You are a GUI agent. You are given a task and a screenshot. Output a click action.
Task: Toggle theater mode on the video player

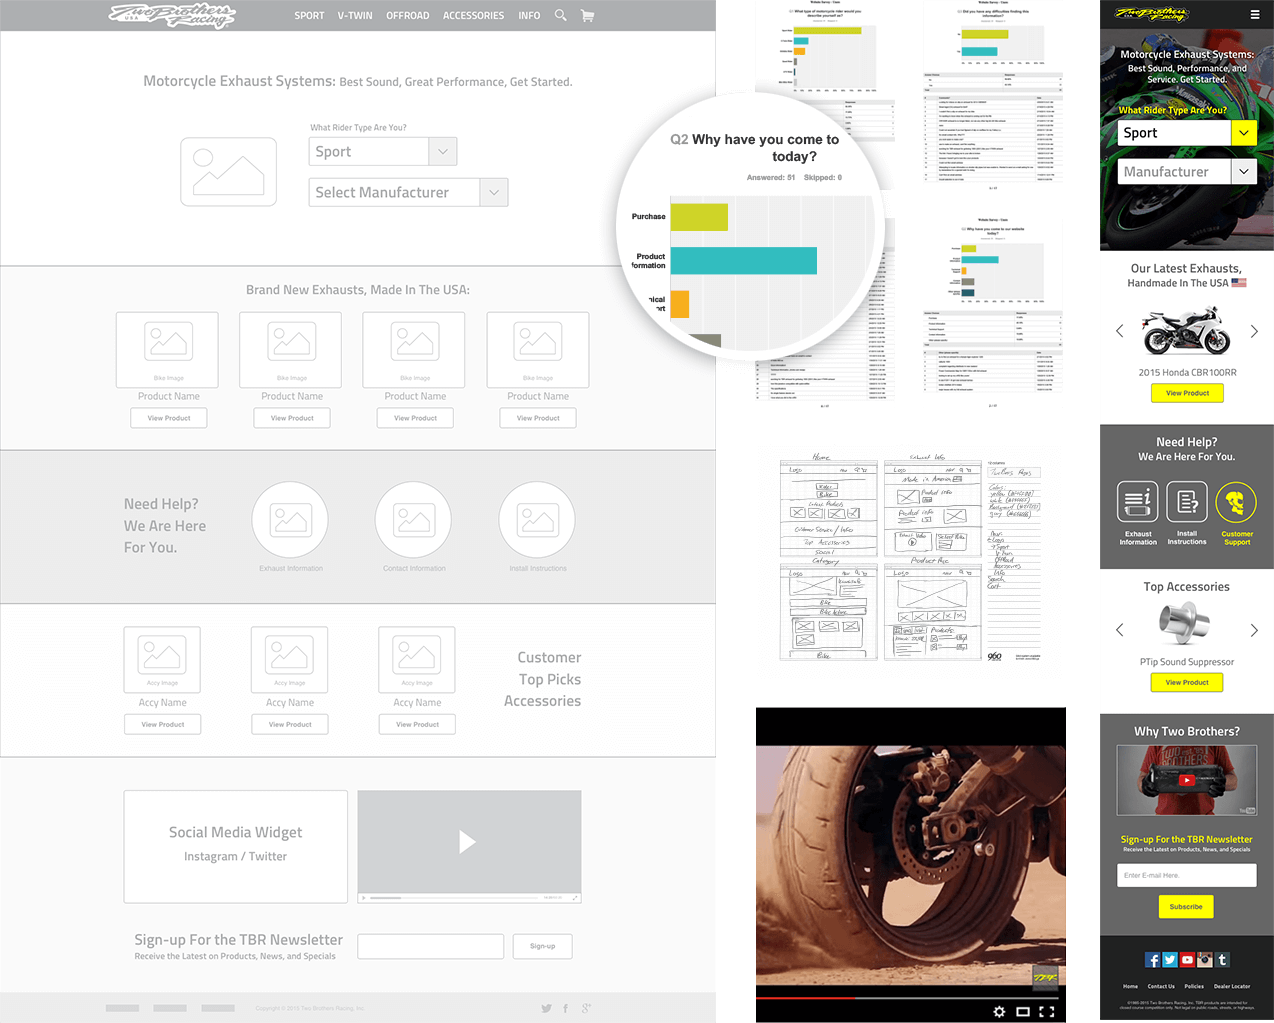pos(1023,1011)
